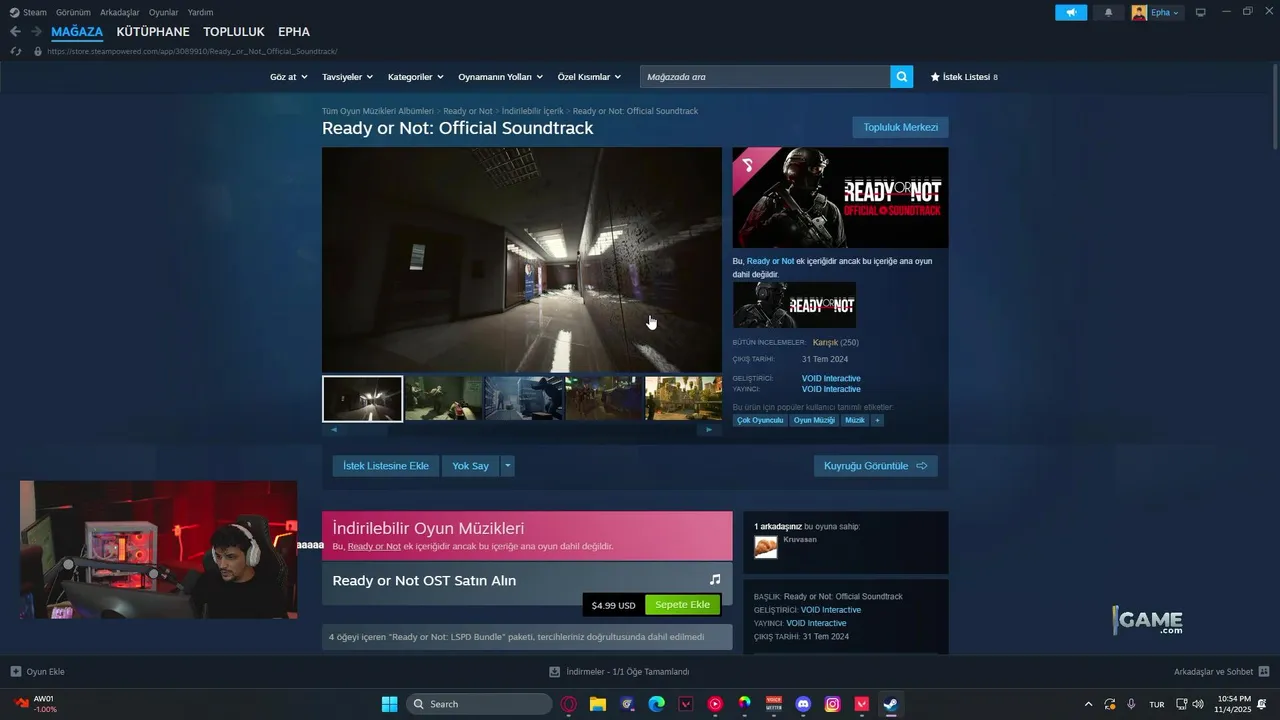
Task: Expand the Oynamanın Yolları dropdown
Action: 500,77
